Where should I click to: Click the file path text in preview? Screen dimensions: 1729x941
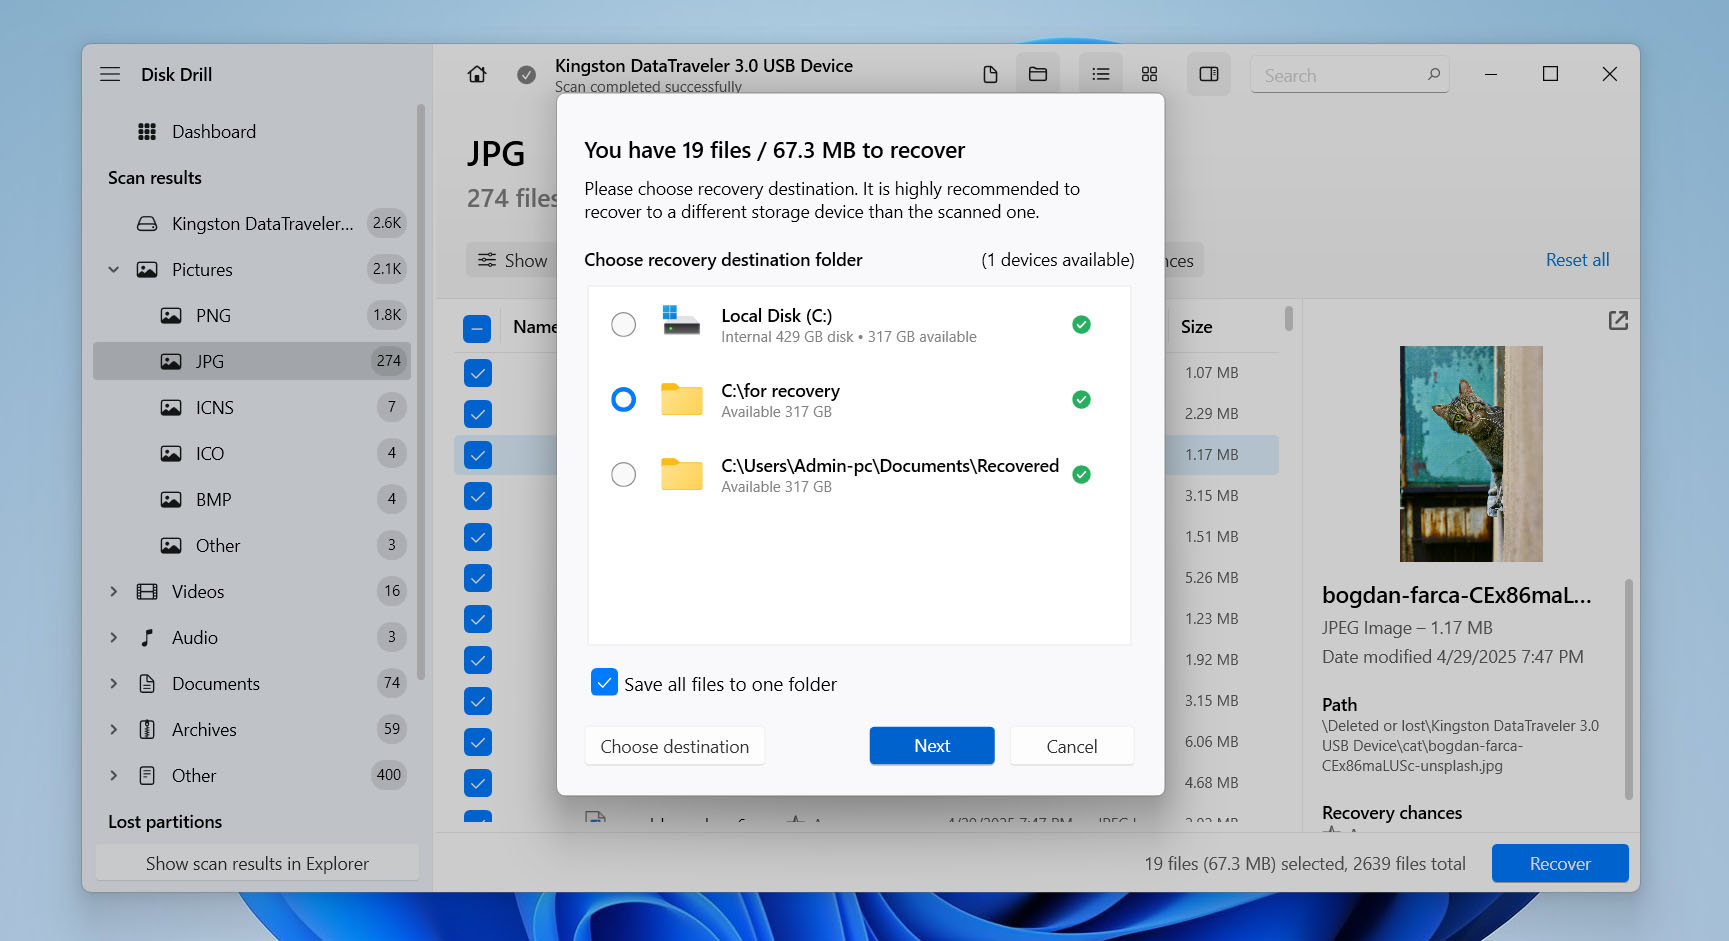[1460, 746]
